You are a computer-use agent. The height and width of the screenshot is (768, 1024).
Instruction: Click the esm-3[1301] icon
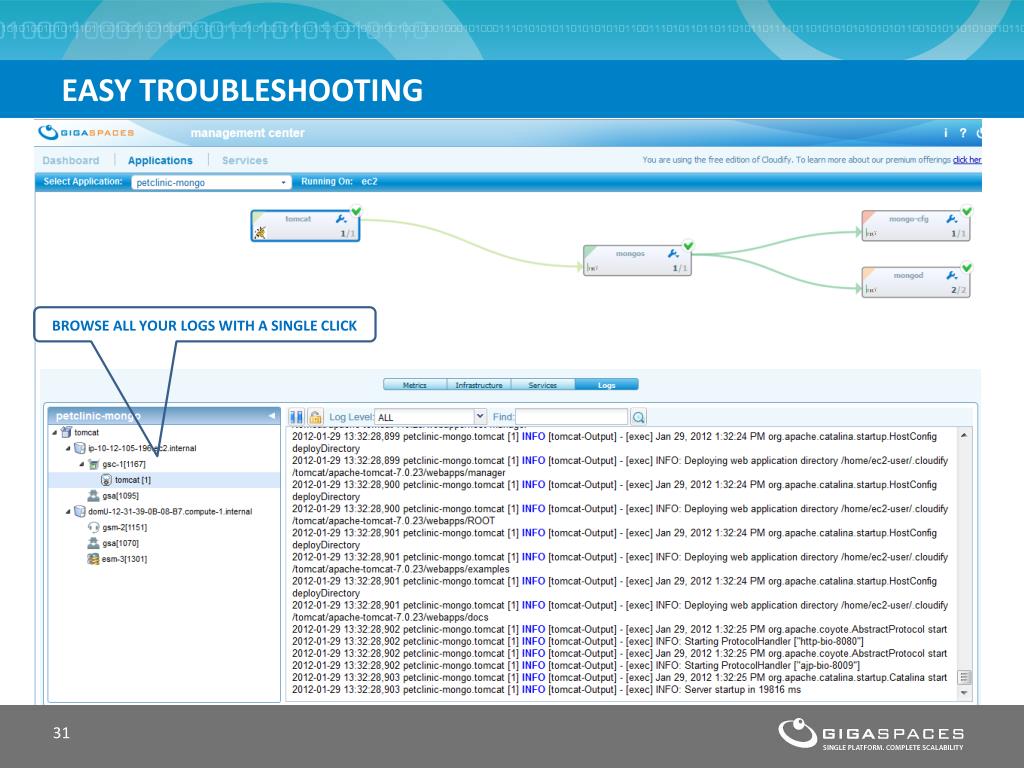coord(93,559)
